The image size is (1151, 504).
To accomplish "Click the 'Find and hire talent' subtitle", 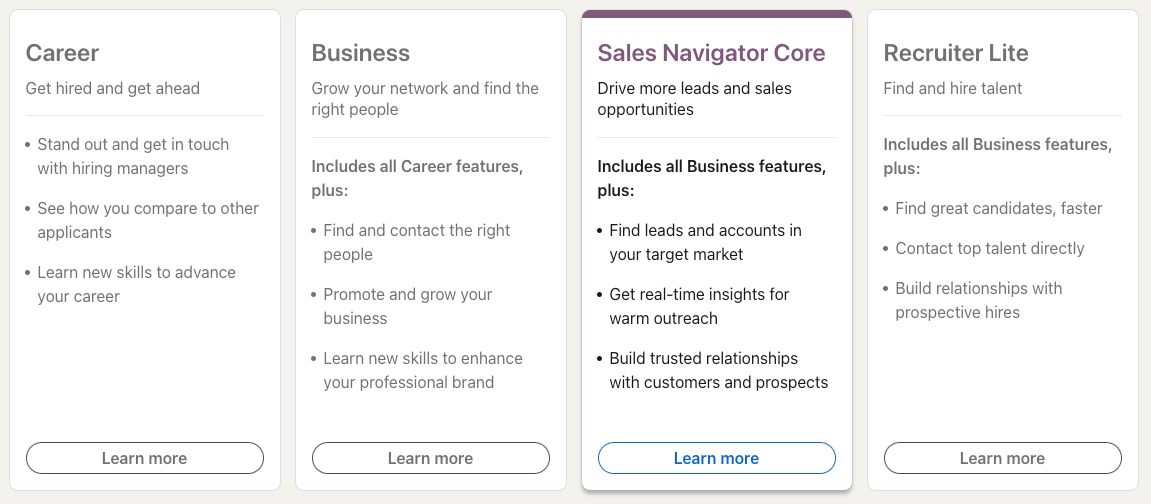I will point(952,88).
